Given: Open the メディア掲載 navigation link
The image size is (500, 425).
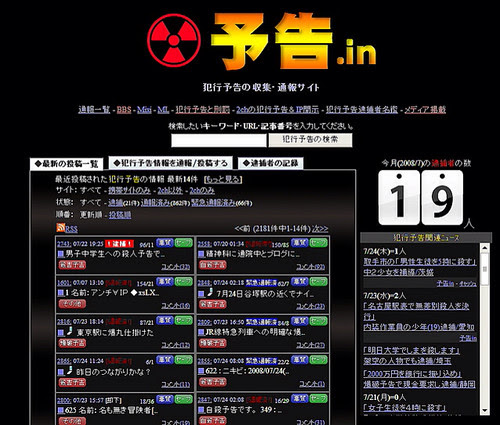Looking at the screenshot, I should [425, 110].
